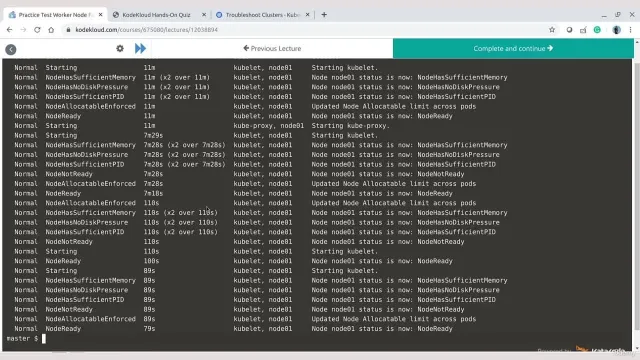Open a new browser tab
Viewport: 640px width, 360px height.
(x=324, y=15)
